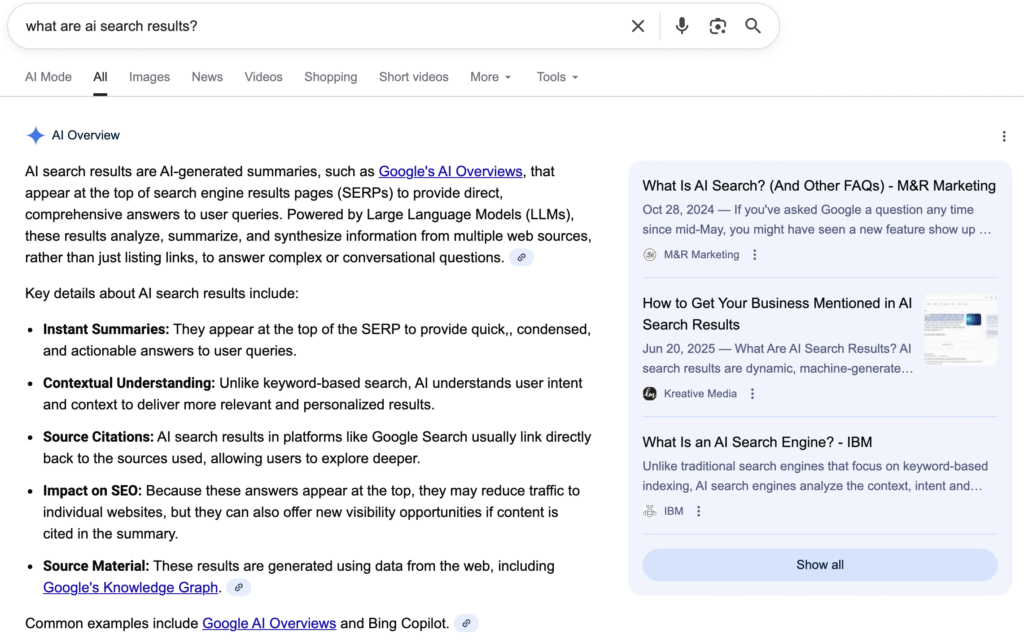Screen dimensions: 1024x643
Task: Click the AI Overview sparkle icon
Action: tap(36, 135)
